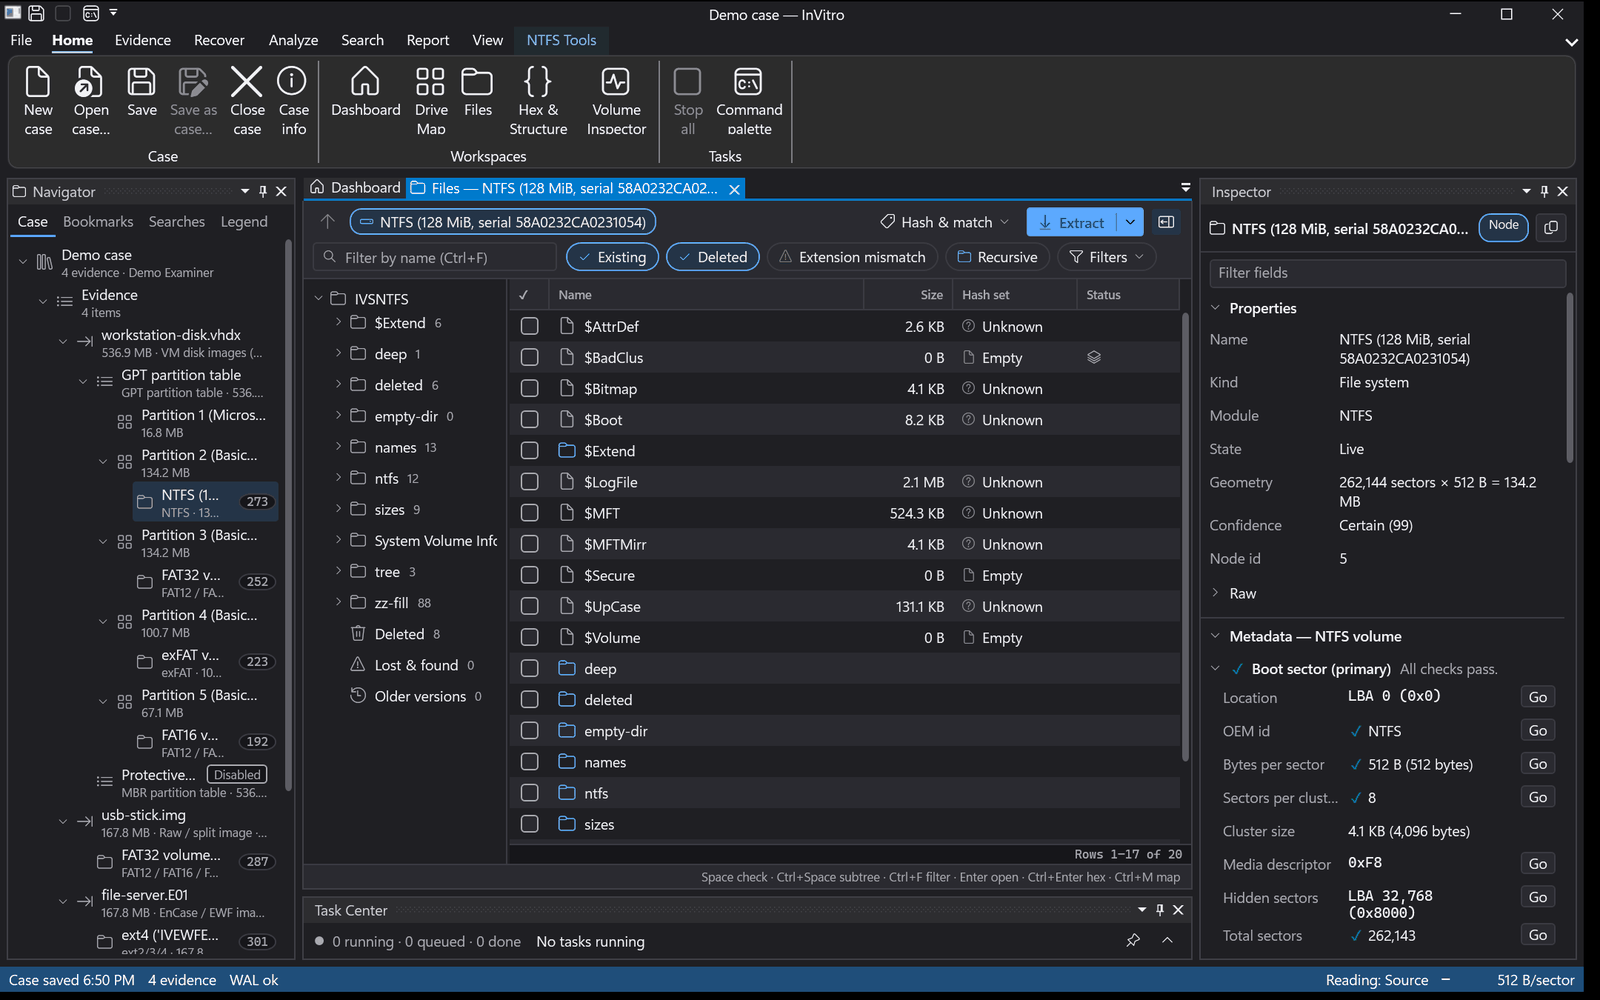This screenshot has width=1600, height=1000.
Task: Collapse Task Center chevron up icon
Action: pyautogui.click(x=1167, y=941)
